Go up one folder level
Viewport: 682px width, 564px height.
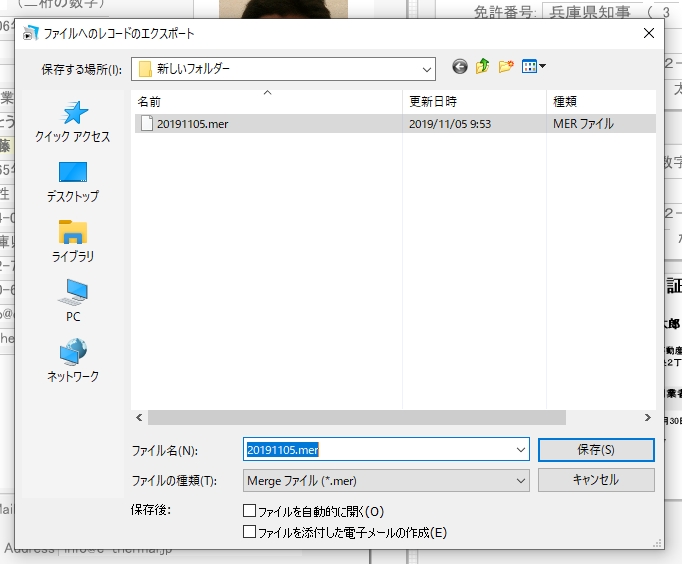(x=483, y=67)
